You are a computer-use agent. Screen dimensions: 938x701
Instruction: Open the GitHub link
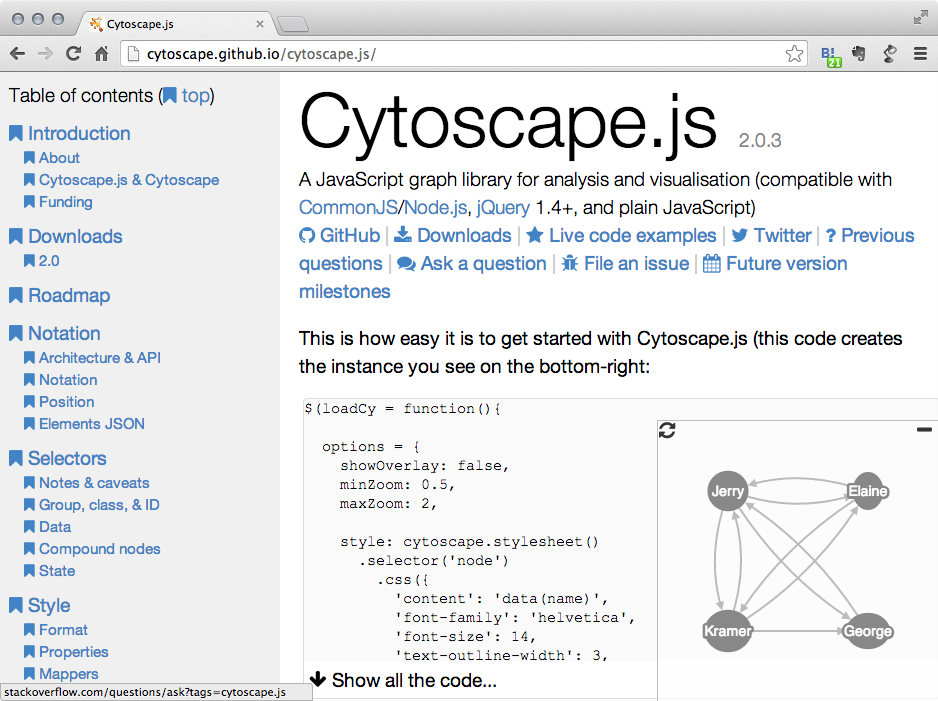340,236
